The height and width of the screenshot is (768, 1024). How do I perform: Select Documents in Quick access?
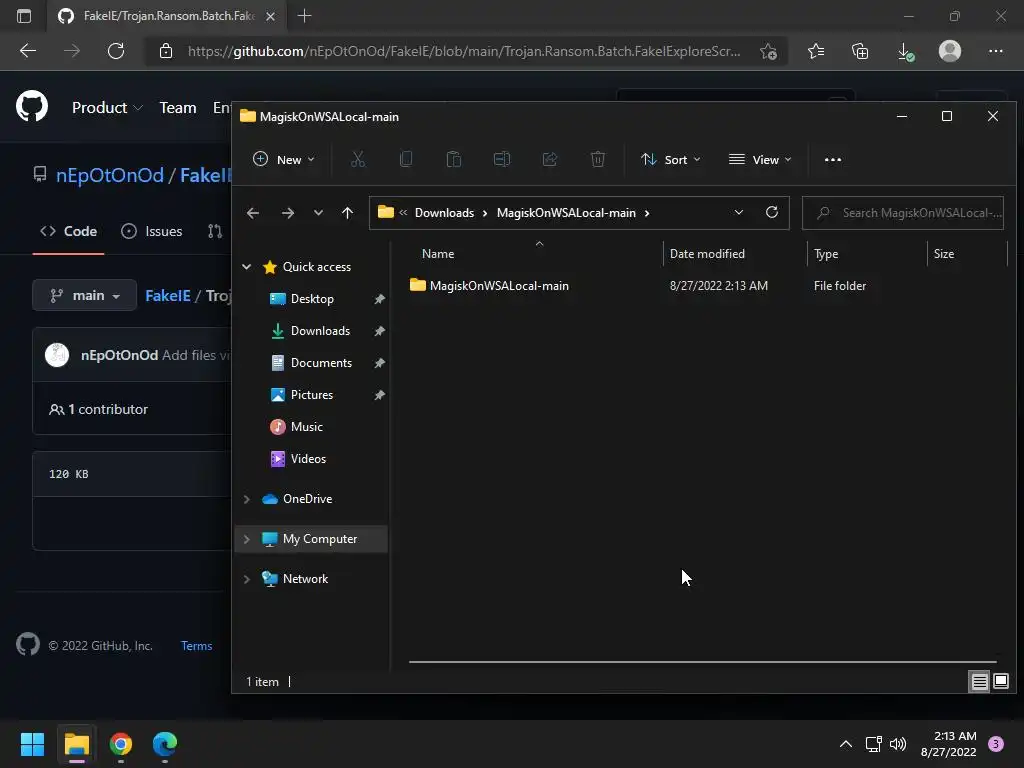point(321,362)
